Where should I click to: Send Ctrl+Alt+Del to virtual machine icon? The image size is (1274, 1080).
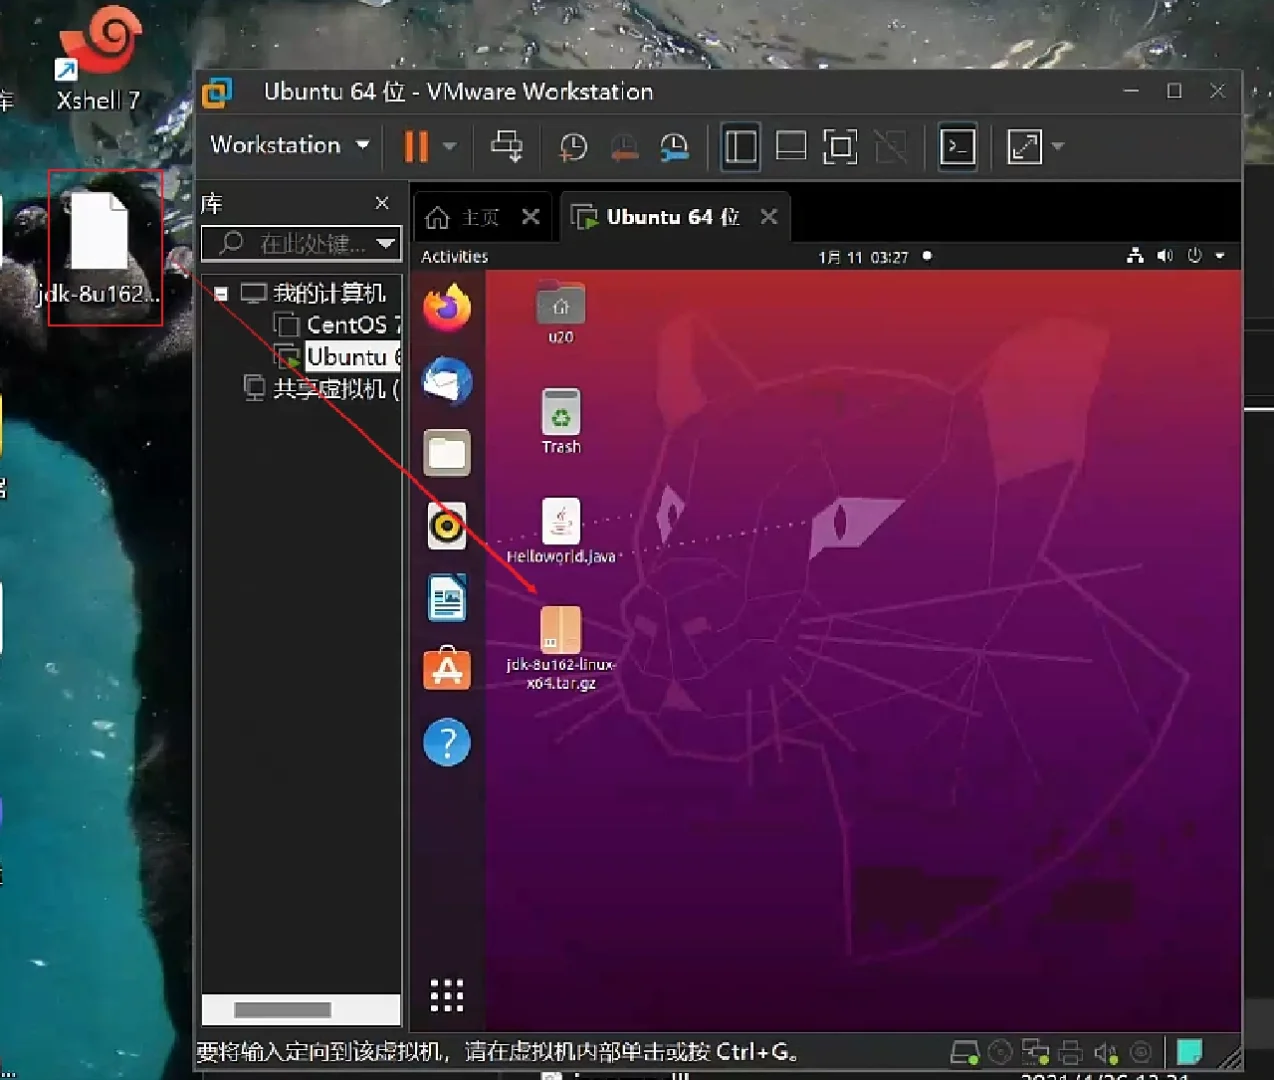506,147
